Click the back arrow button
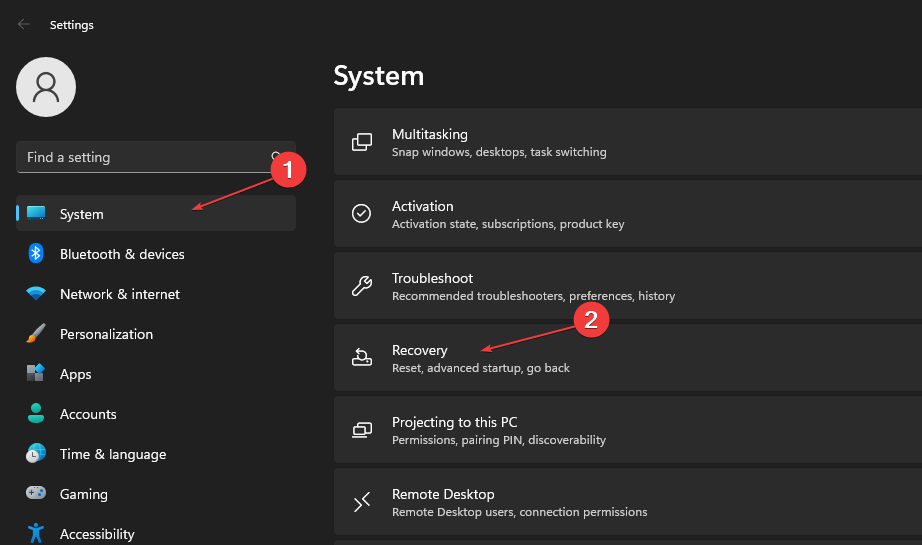922x545 pixels. click(24, 24)
